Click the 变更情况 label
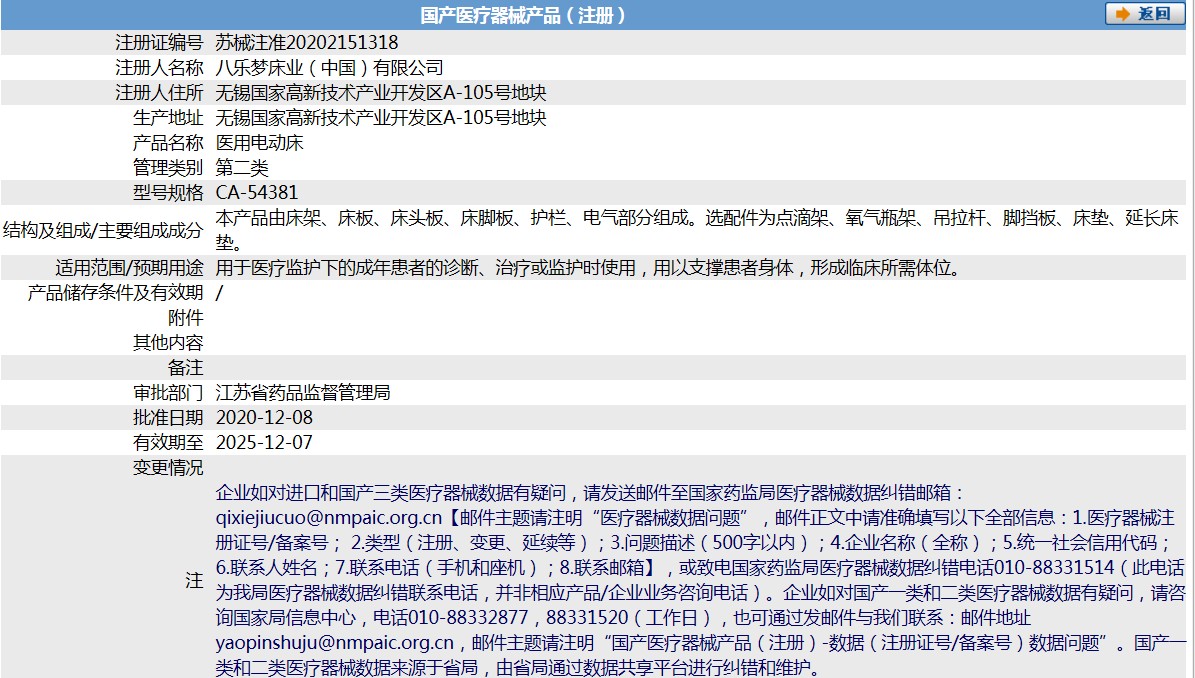 [x=168, y=468]
